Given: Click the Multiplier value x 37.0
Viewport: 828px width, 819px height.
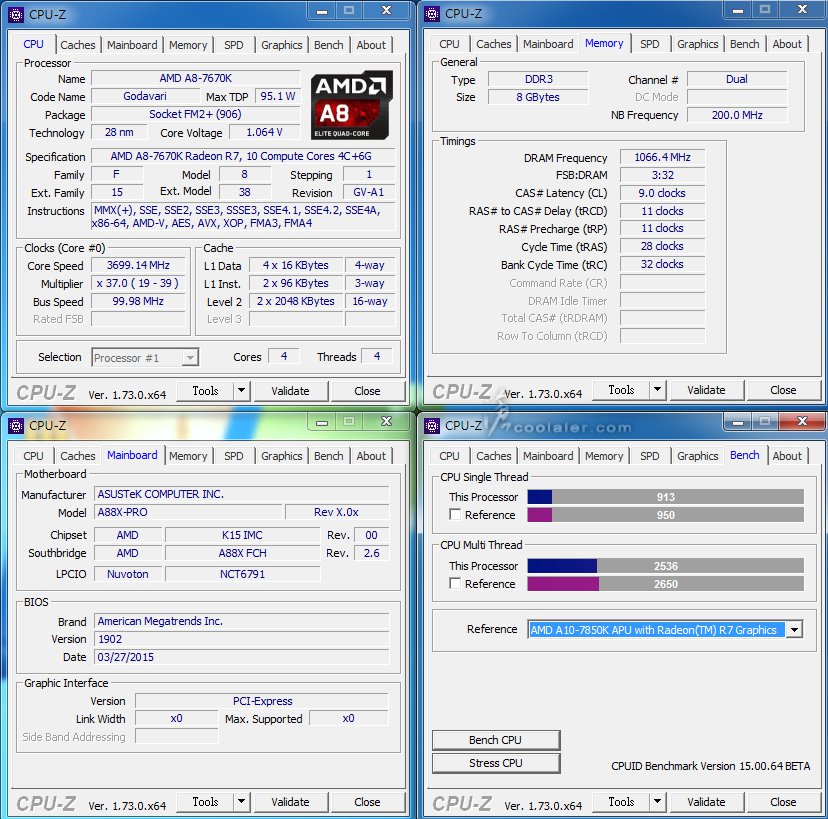Looking at the screenshot, I should tap(138, 283).
